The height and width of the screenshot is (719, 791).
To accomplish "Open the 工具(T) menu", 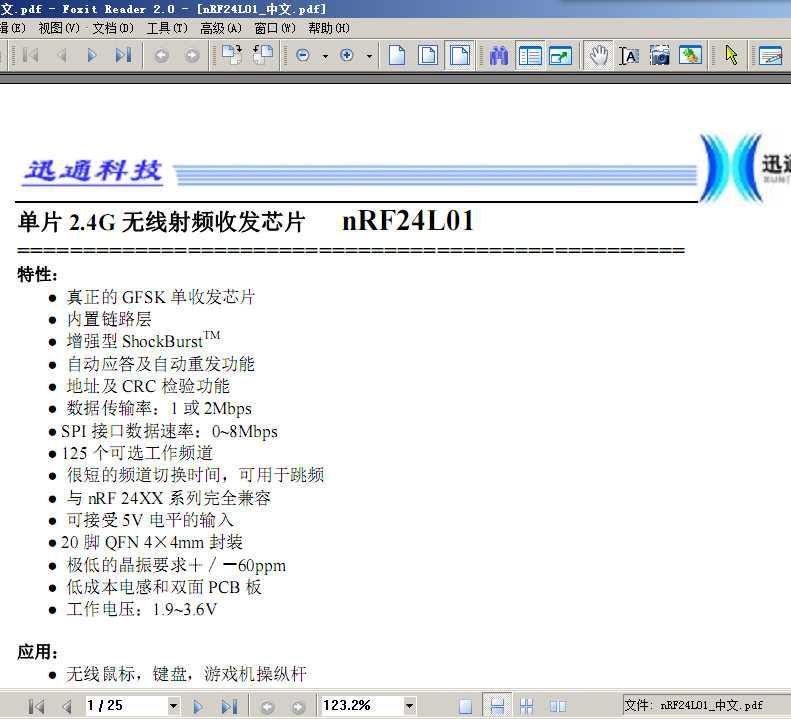I will (x=167, y=28).
